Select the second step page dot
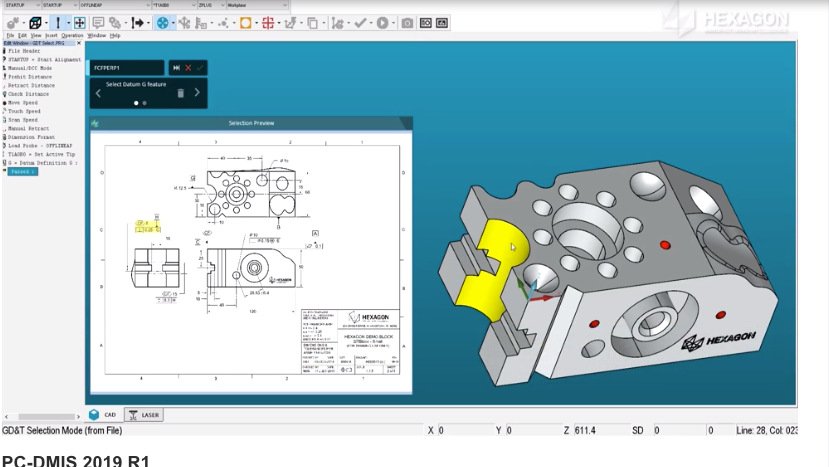This screenshot has width=829, height=467. [x=144, y=103]
